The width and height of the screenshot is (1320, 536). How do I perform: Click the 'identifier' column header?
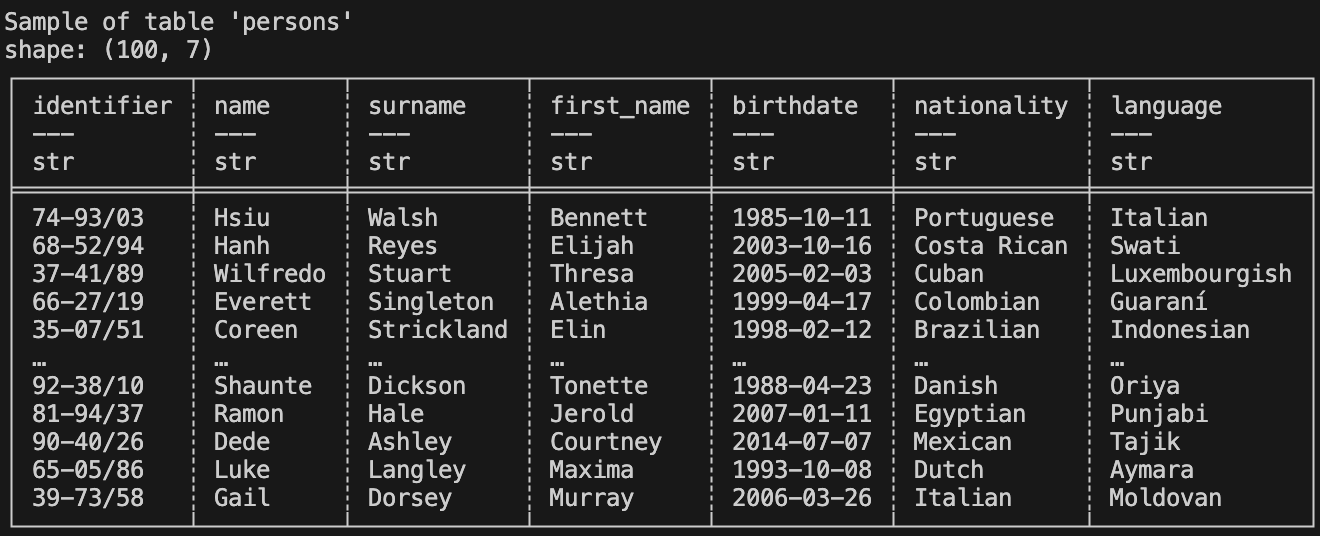(x=102, y=106)
